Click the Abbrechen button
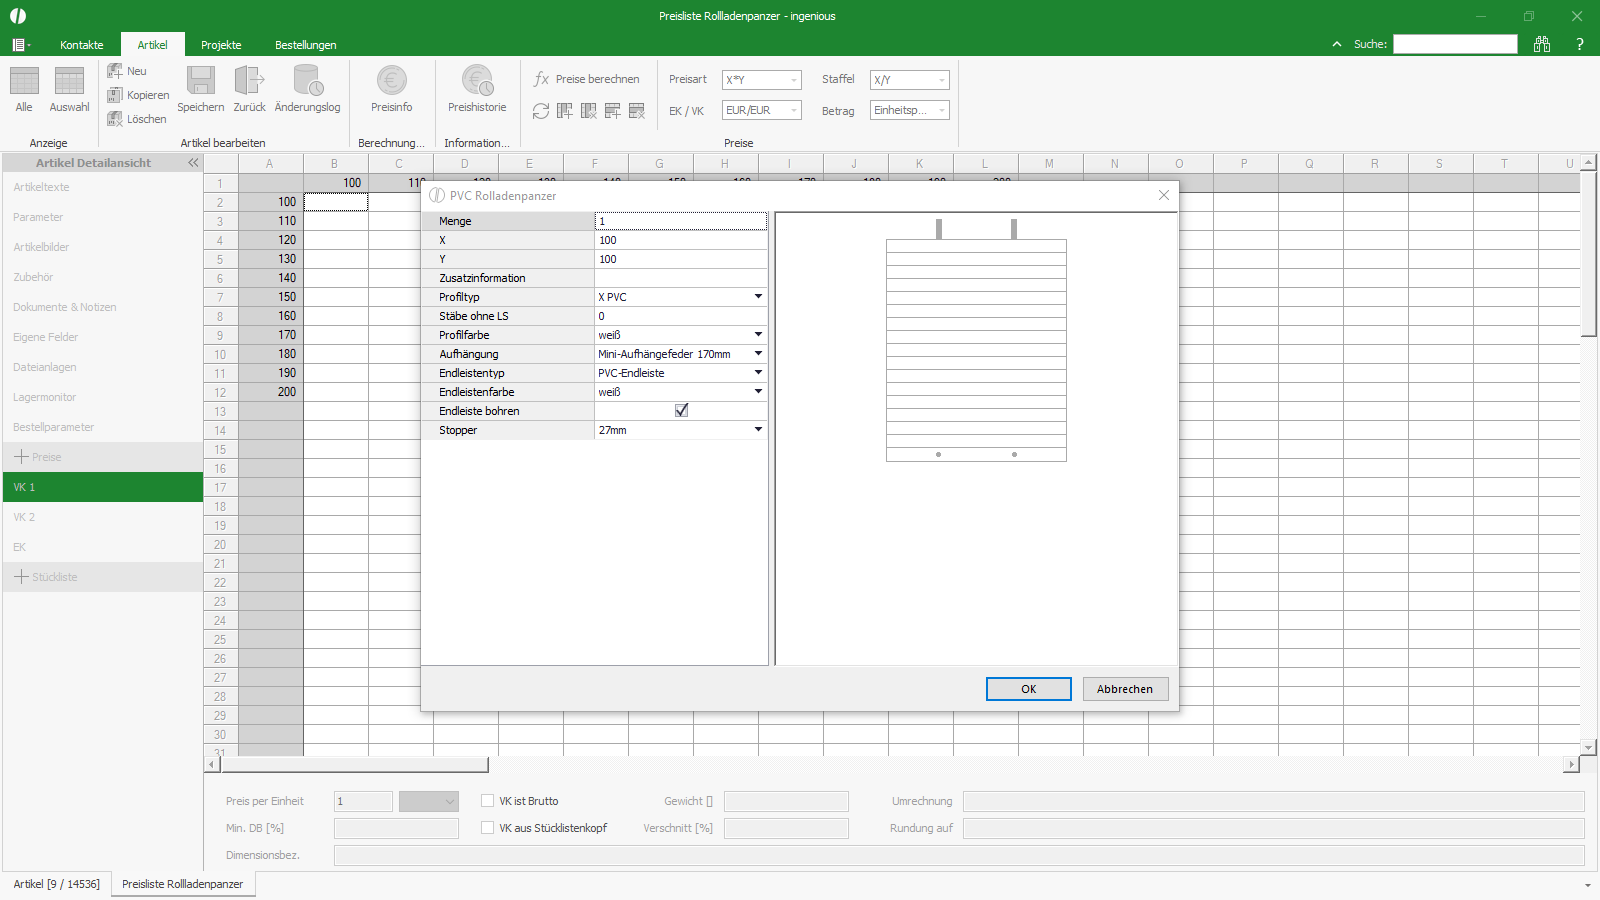1600x900 pixels. point(1125,689)
